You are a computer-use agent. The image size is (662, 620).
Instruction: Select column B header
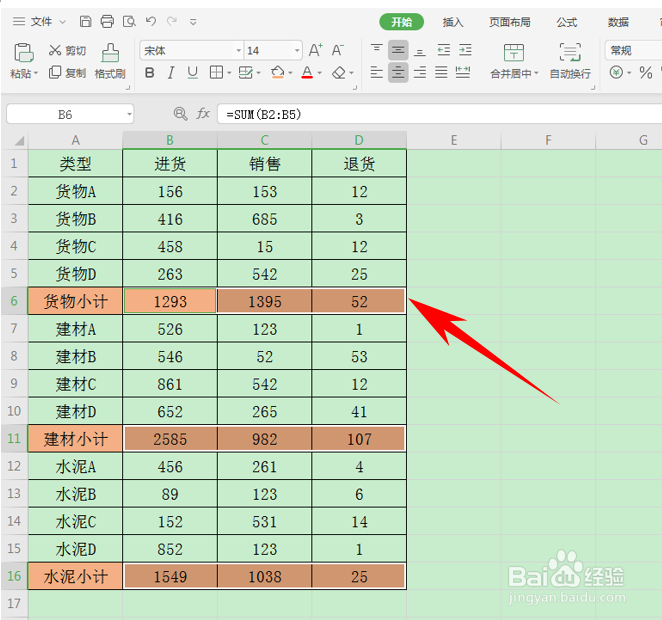coord(170,140)
